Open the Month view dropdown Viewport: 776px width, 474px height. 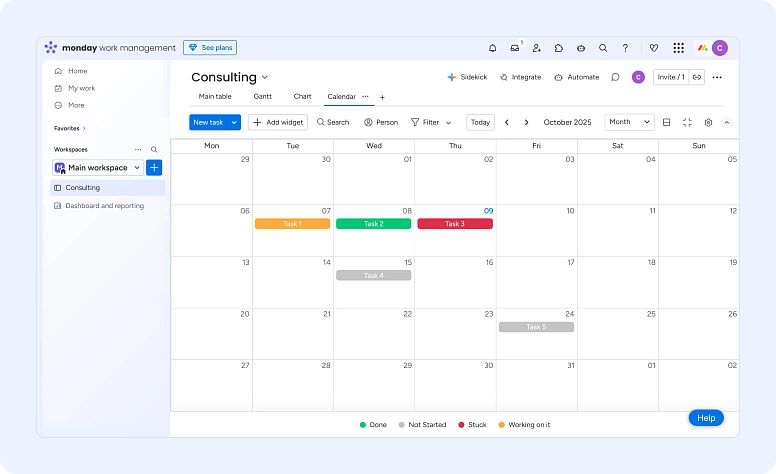(x=630, y=122)
